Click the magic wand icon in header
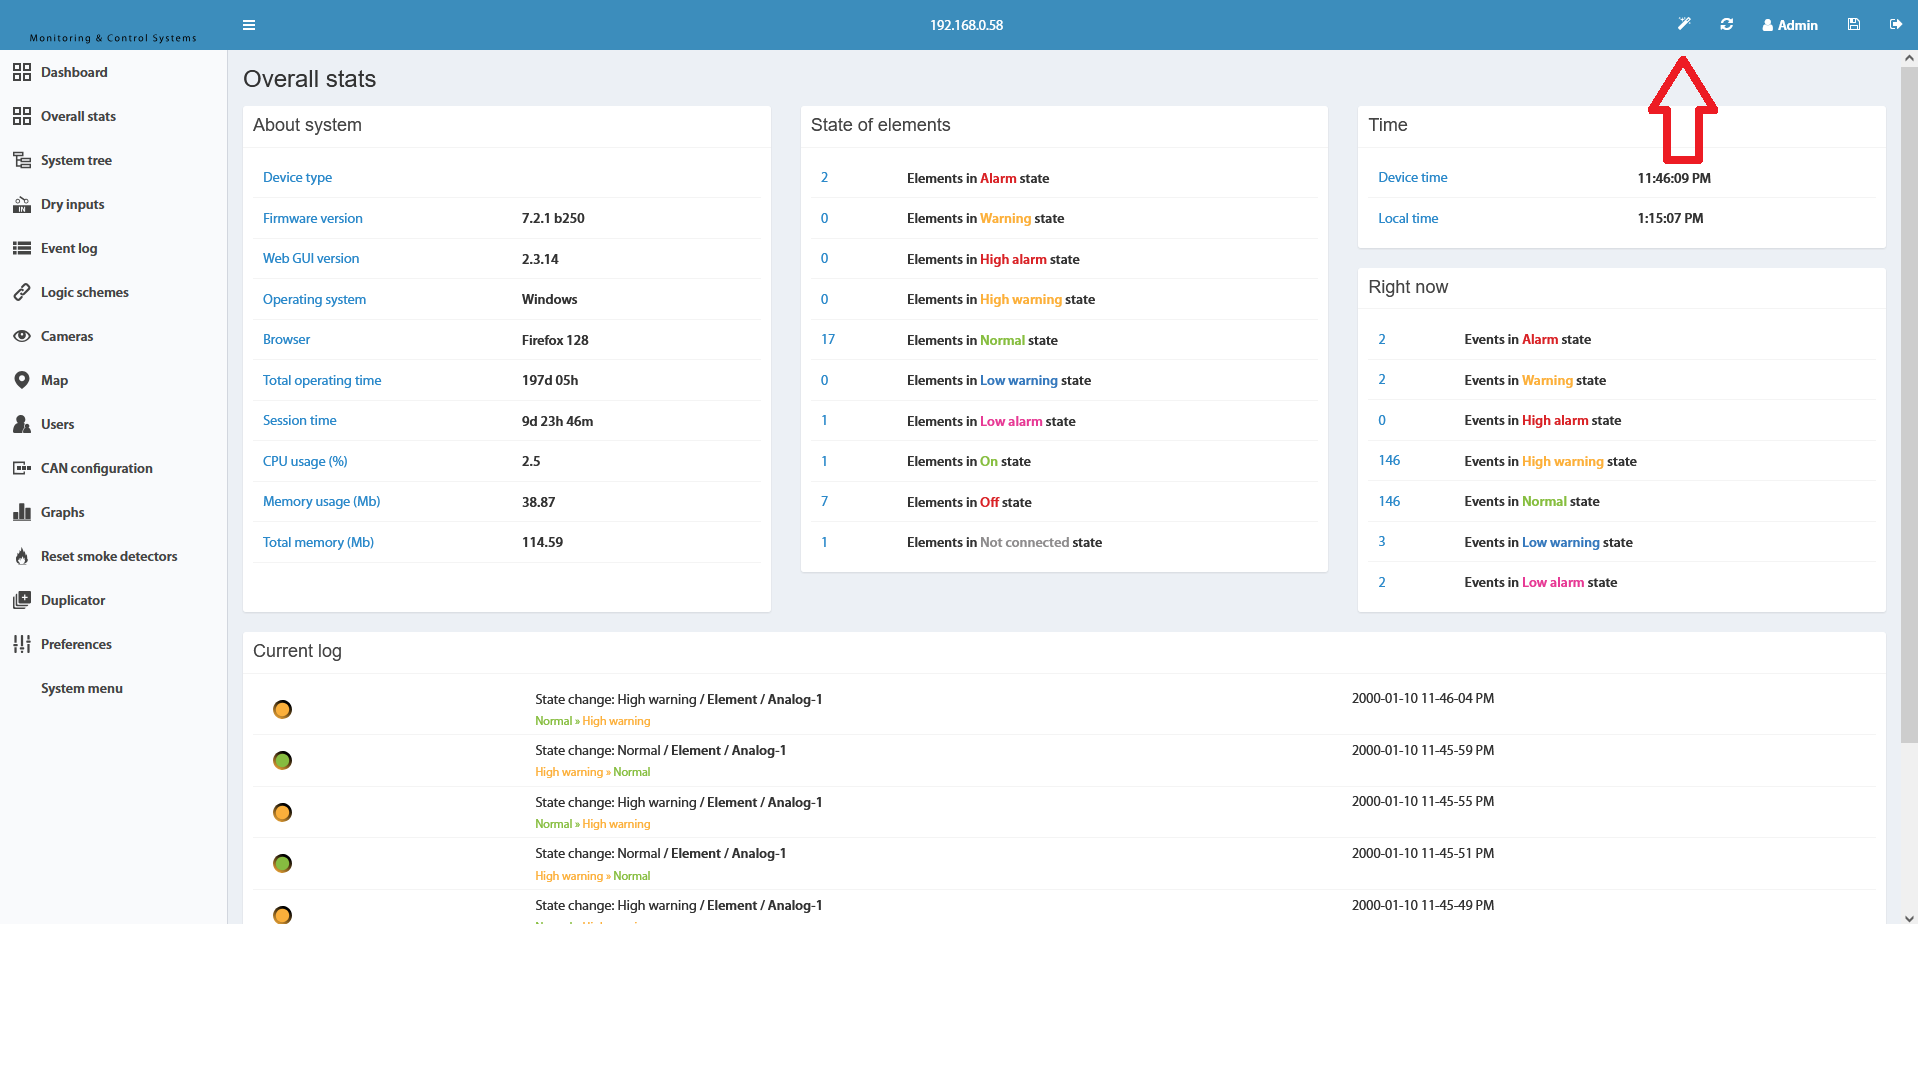 (x=1684, y=24)
